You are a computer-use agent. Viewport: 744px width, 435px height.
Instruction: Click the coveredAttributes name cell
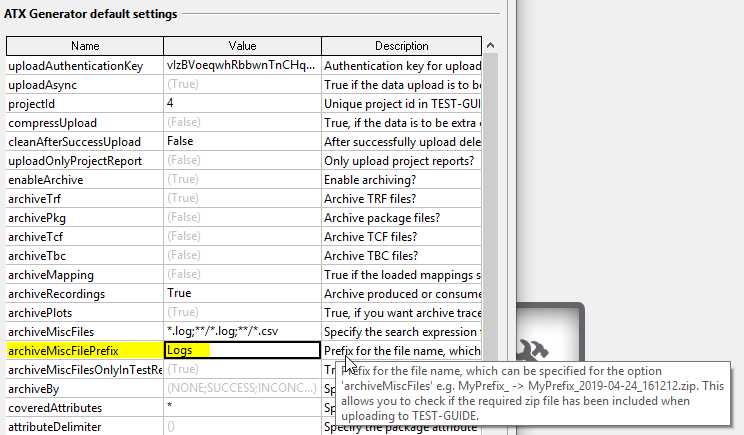[85, 407]
